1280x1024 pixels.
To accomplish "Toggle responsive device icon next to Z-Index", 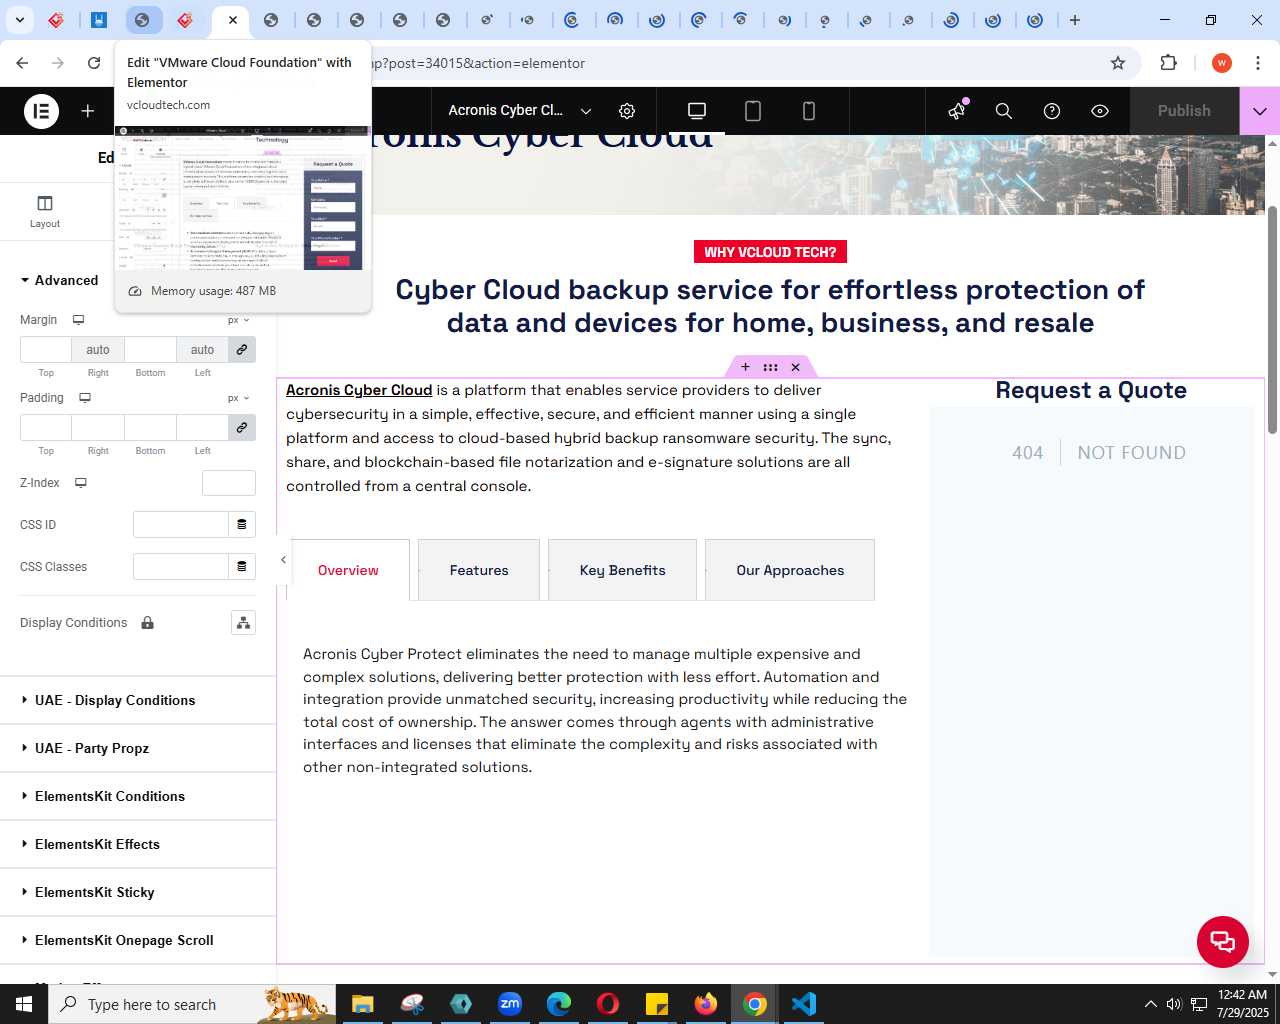I will (81, 483).
